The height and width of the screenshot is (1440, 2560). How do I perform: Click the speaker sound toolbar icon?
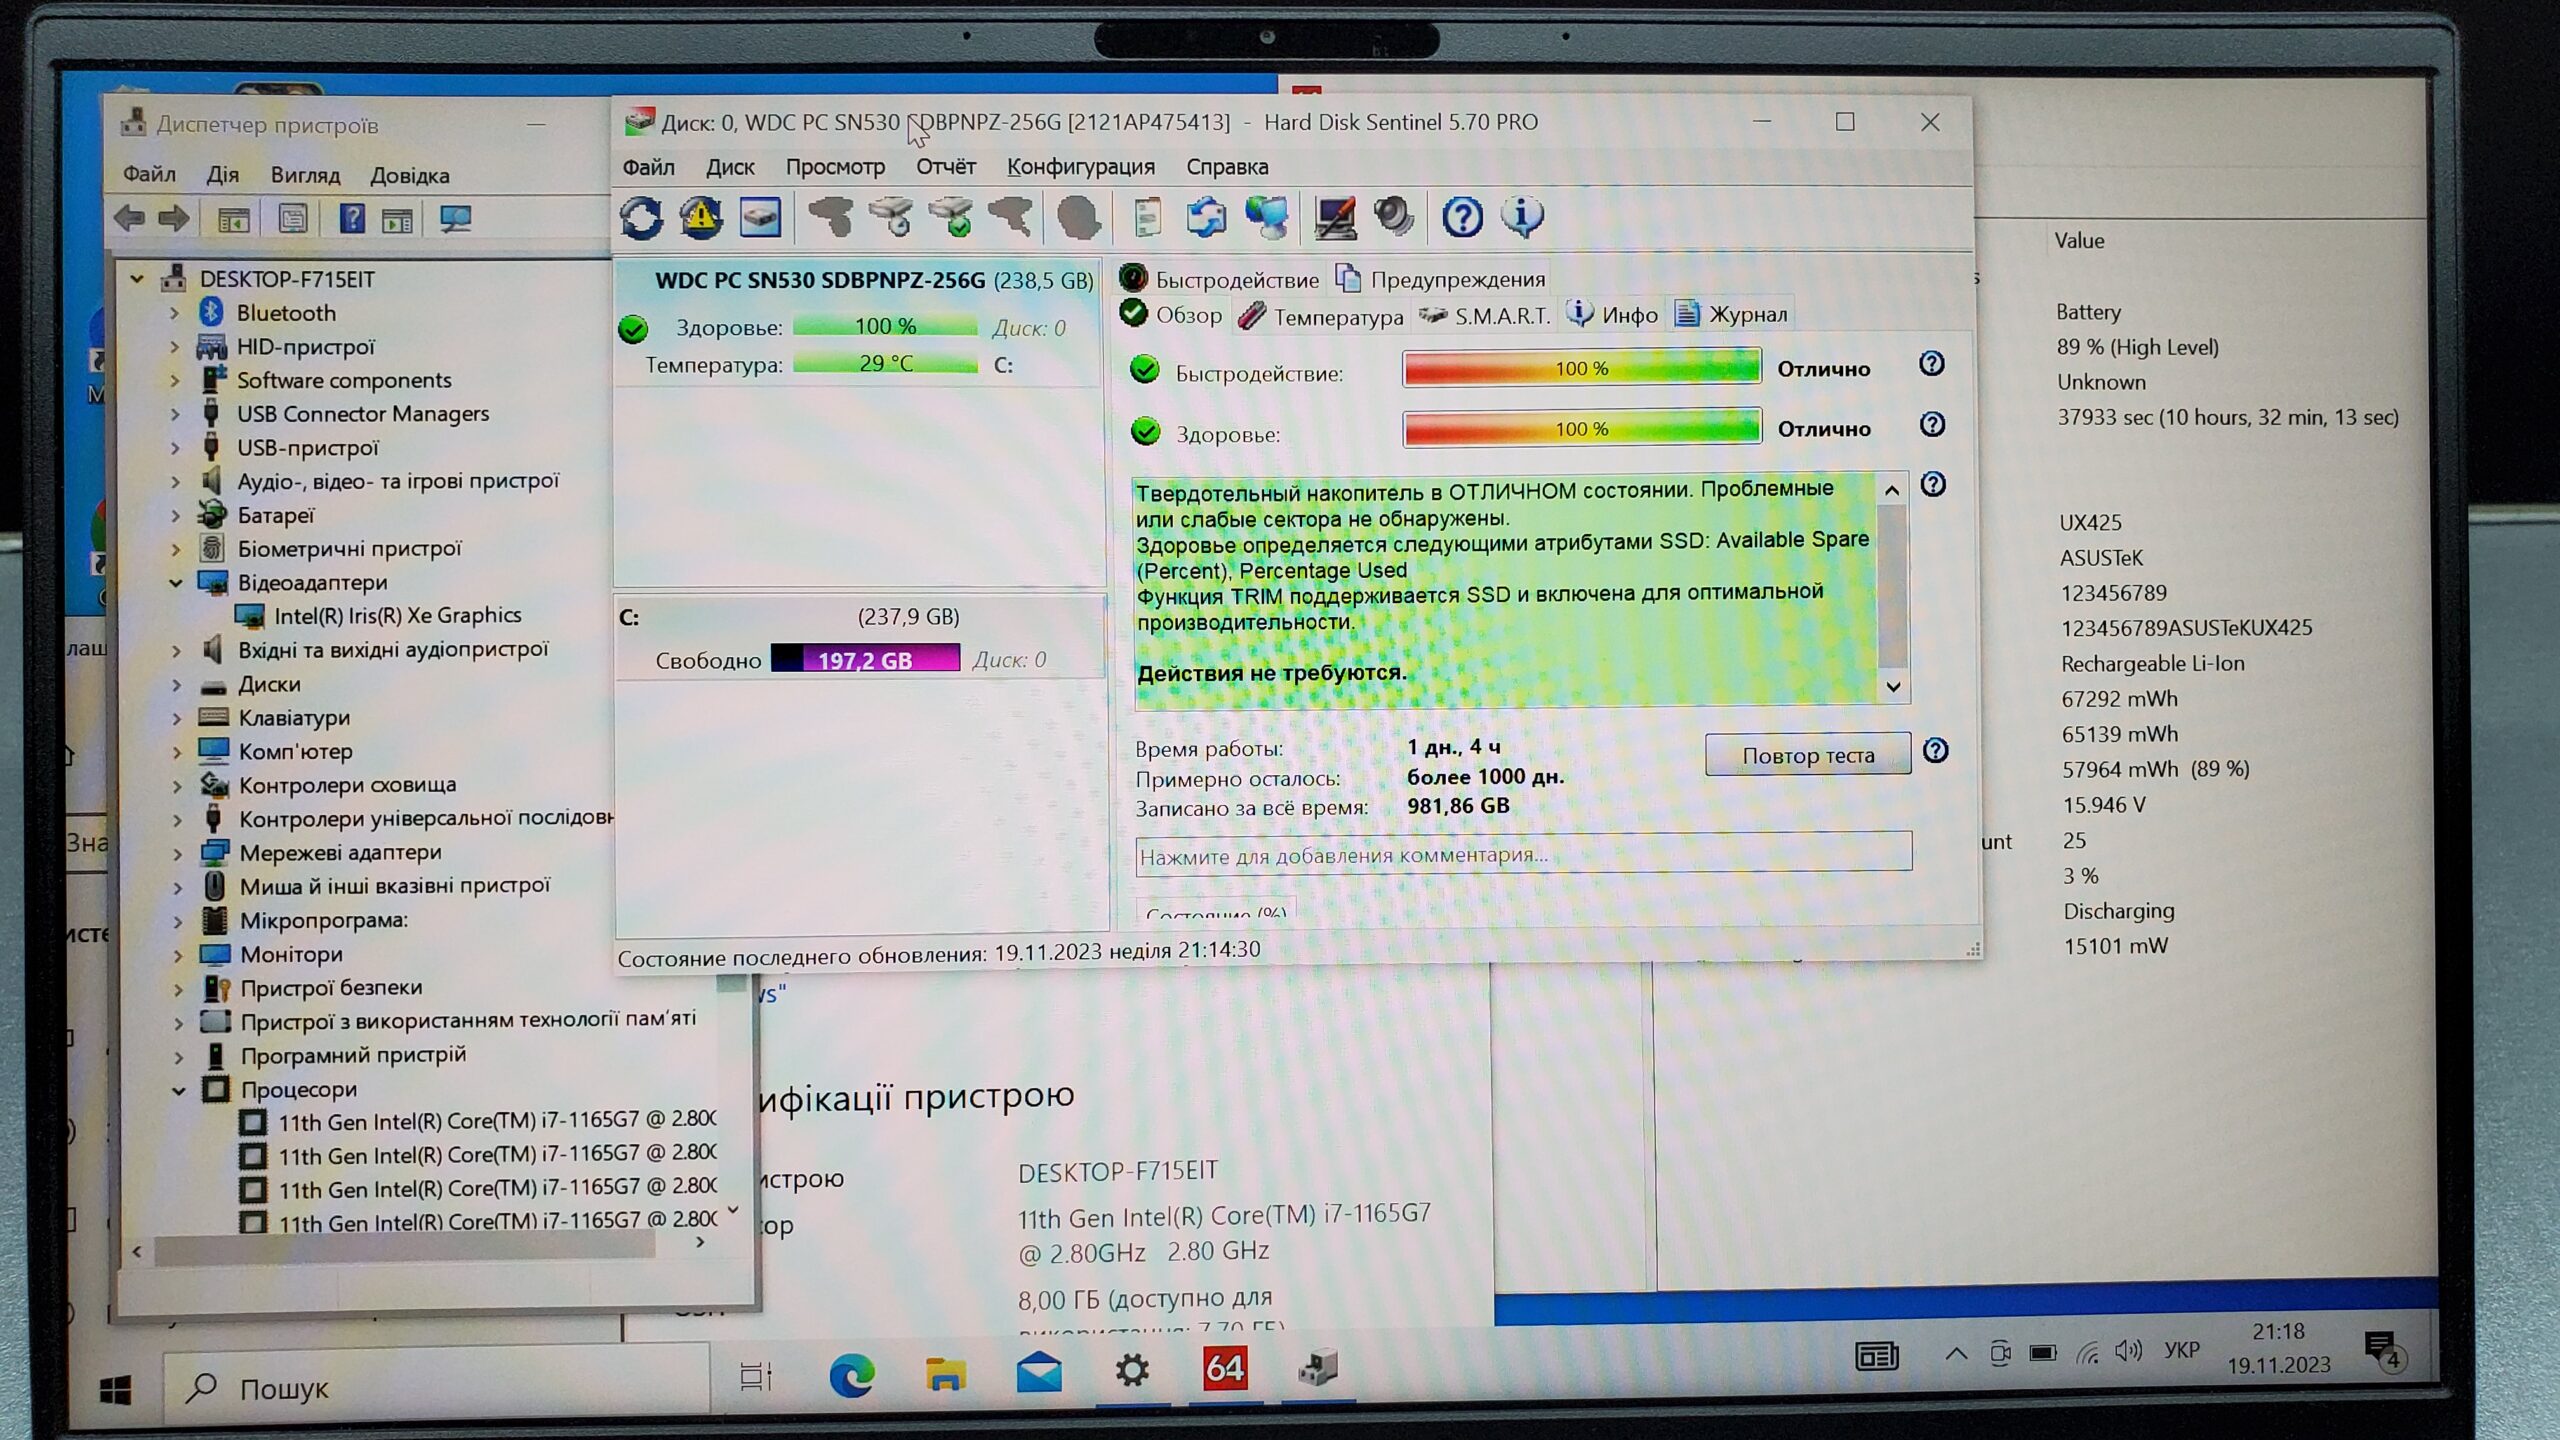1393,217
